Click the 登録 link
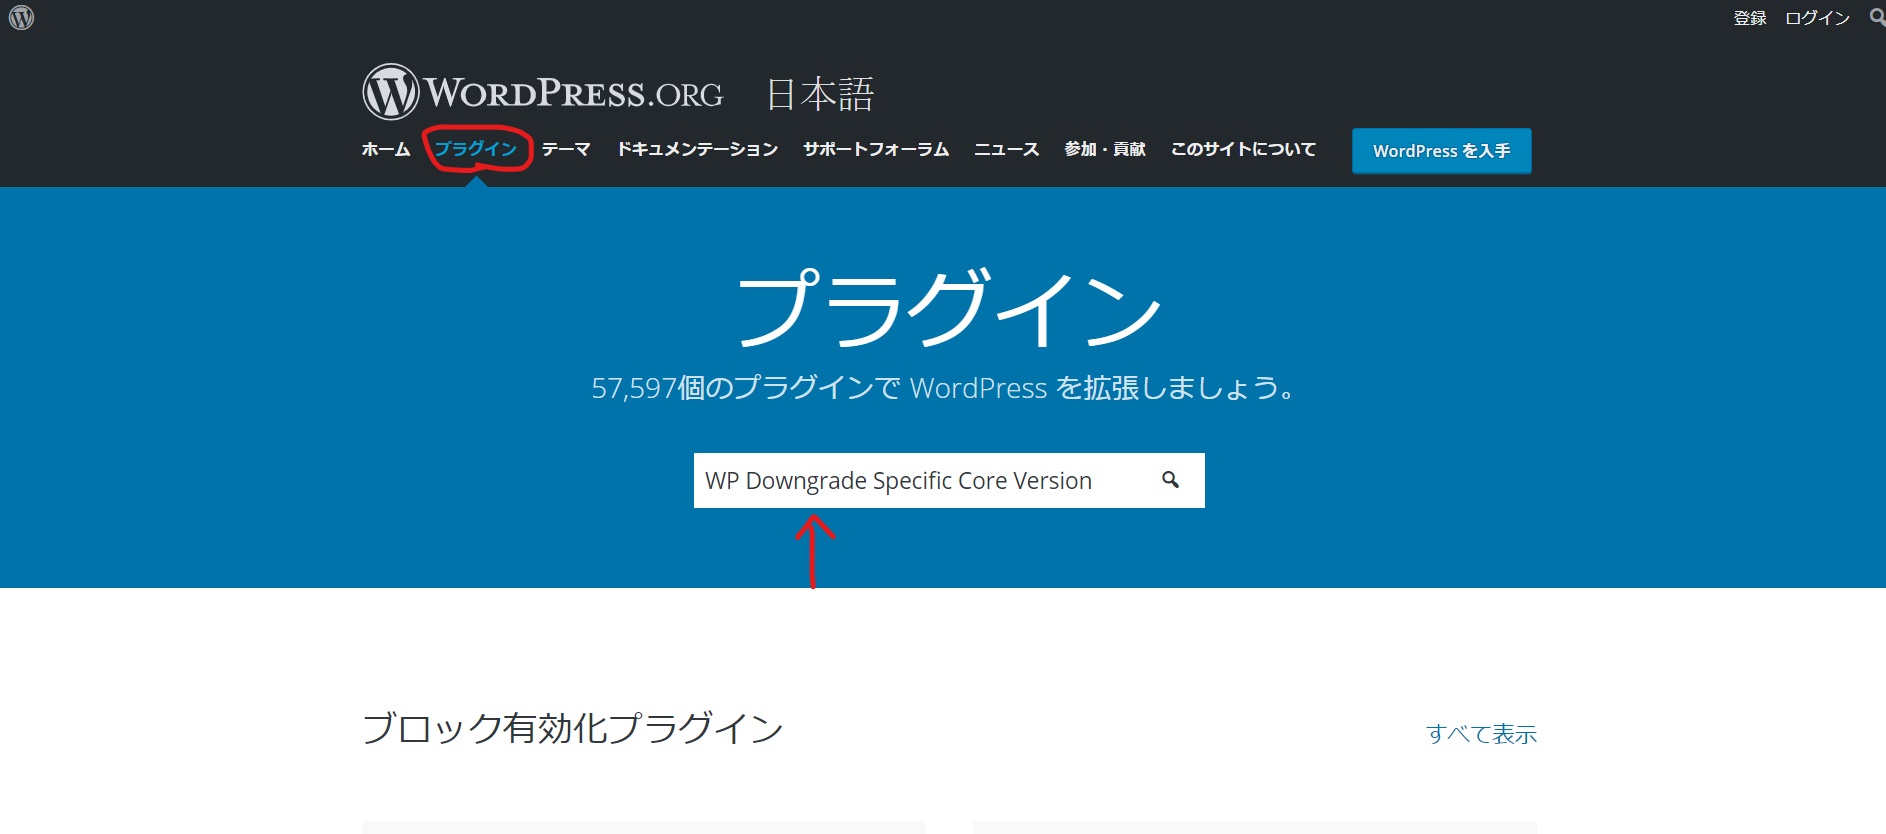The height and width of the screenshot is (834, 1886). click(x=1750, y=18)
